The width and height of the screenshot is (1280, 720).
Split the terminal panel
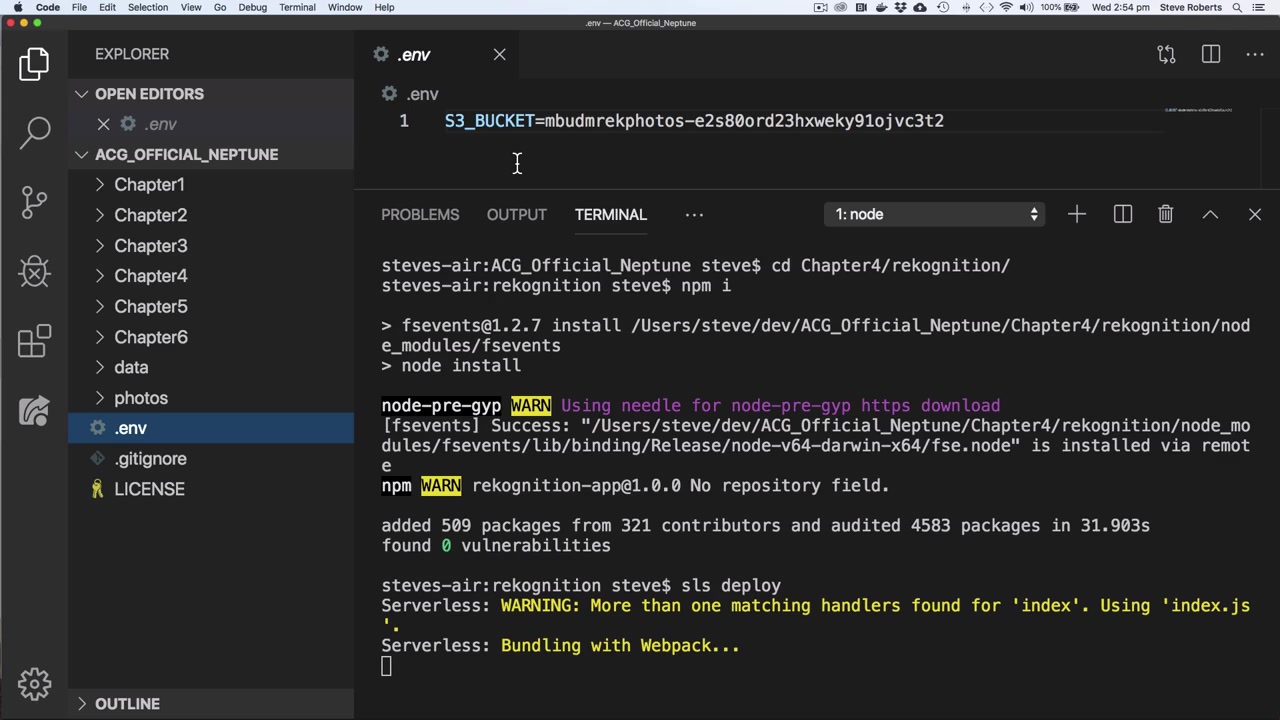pos(1122,214)
